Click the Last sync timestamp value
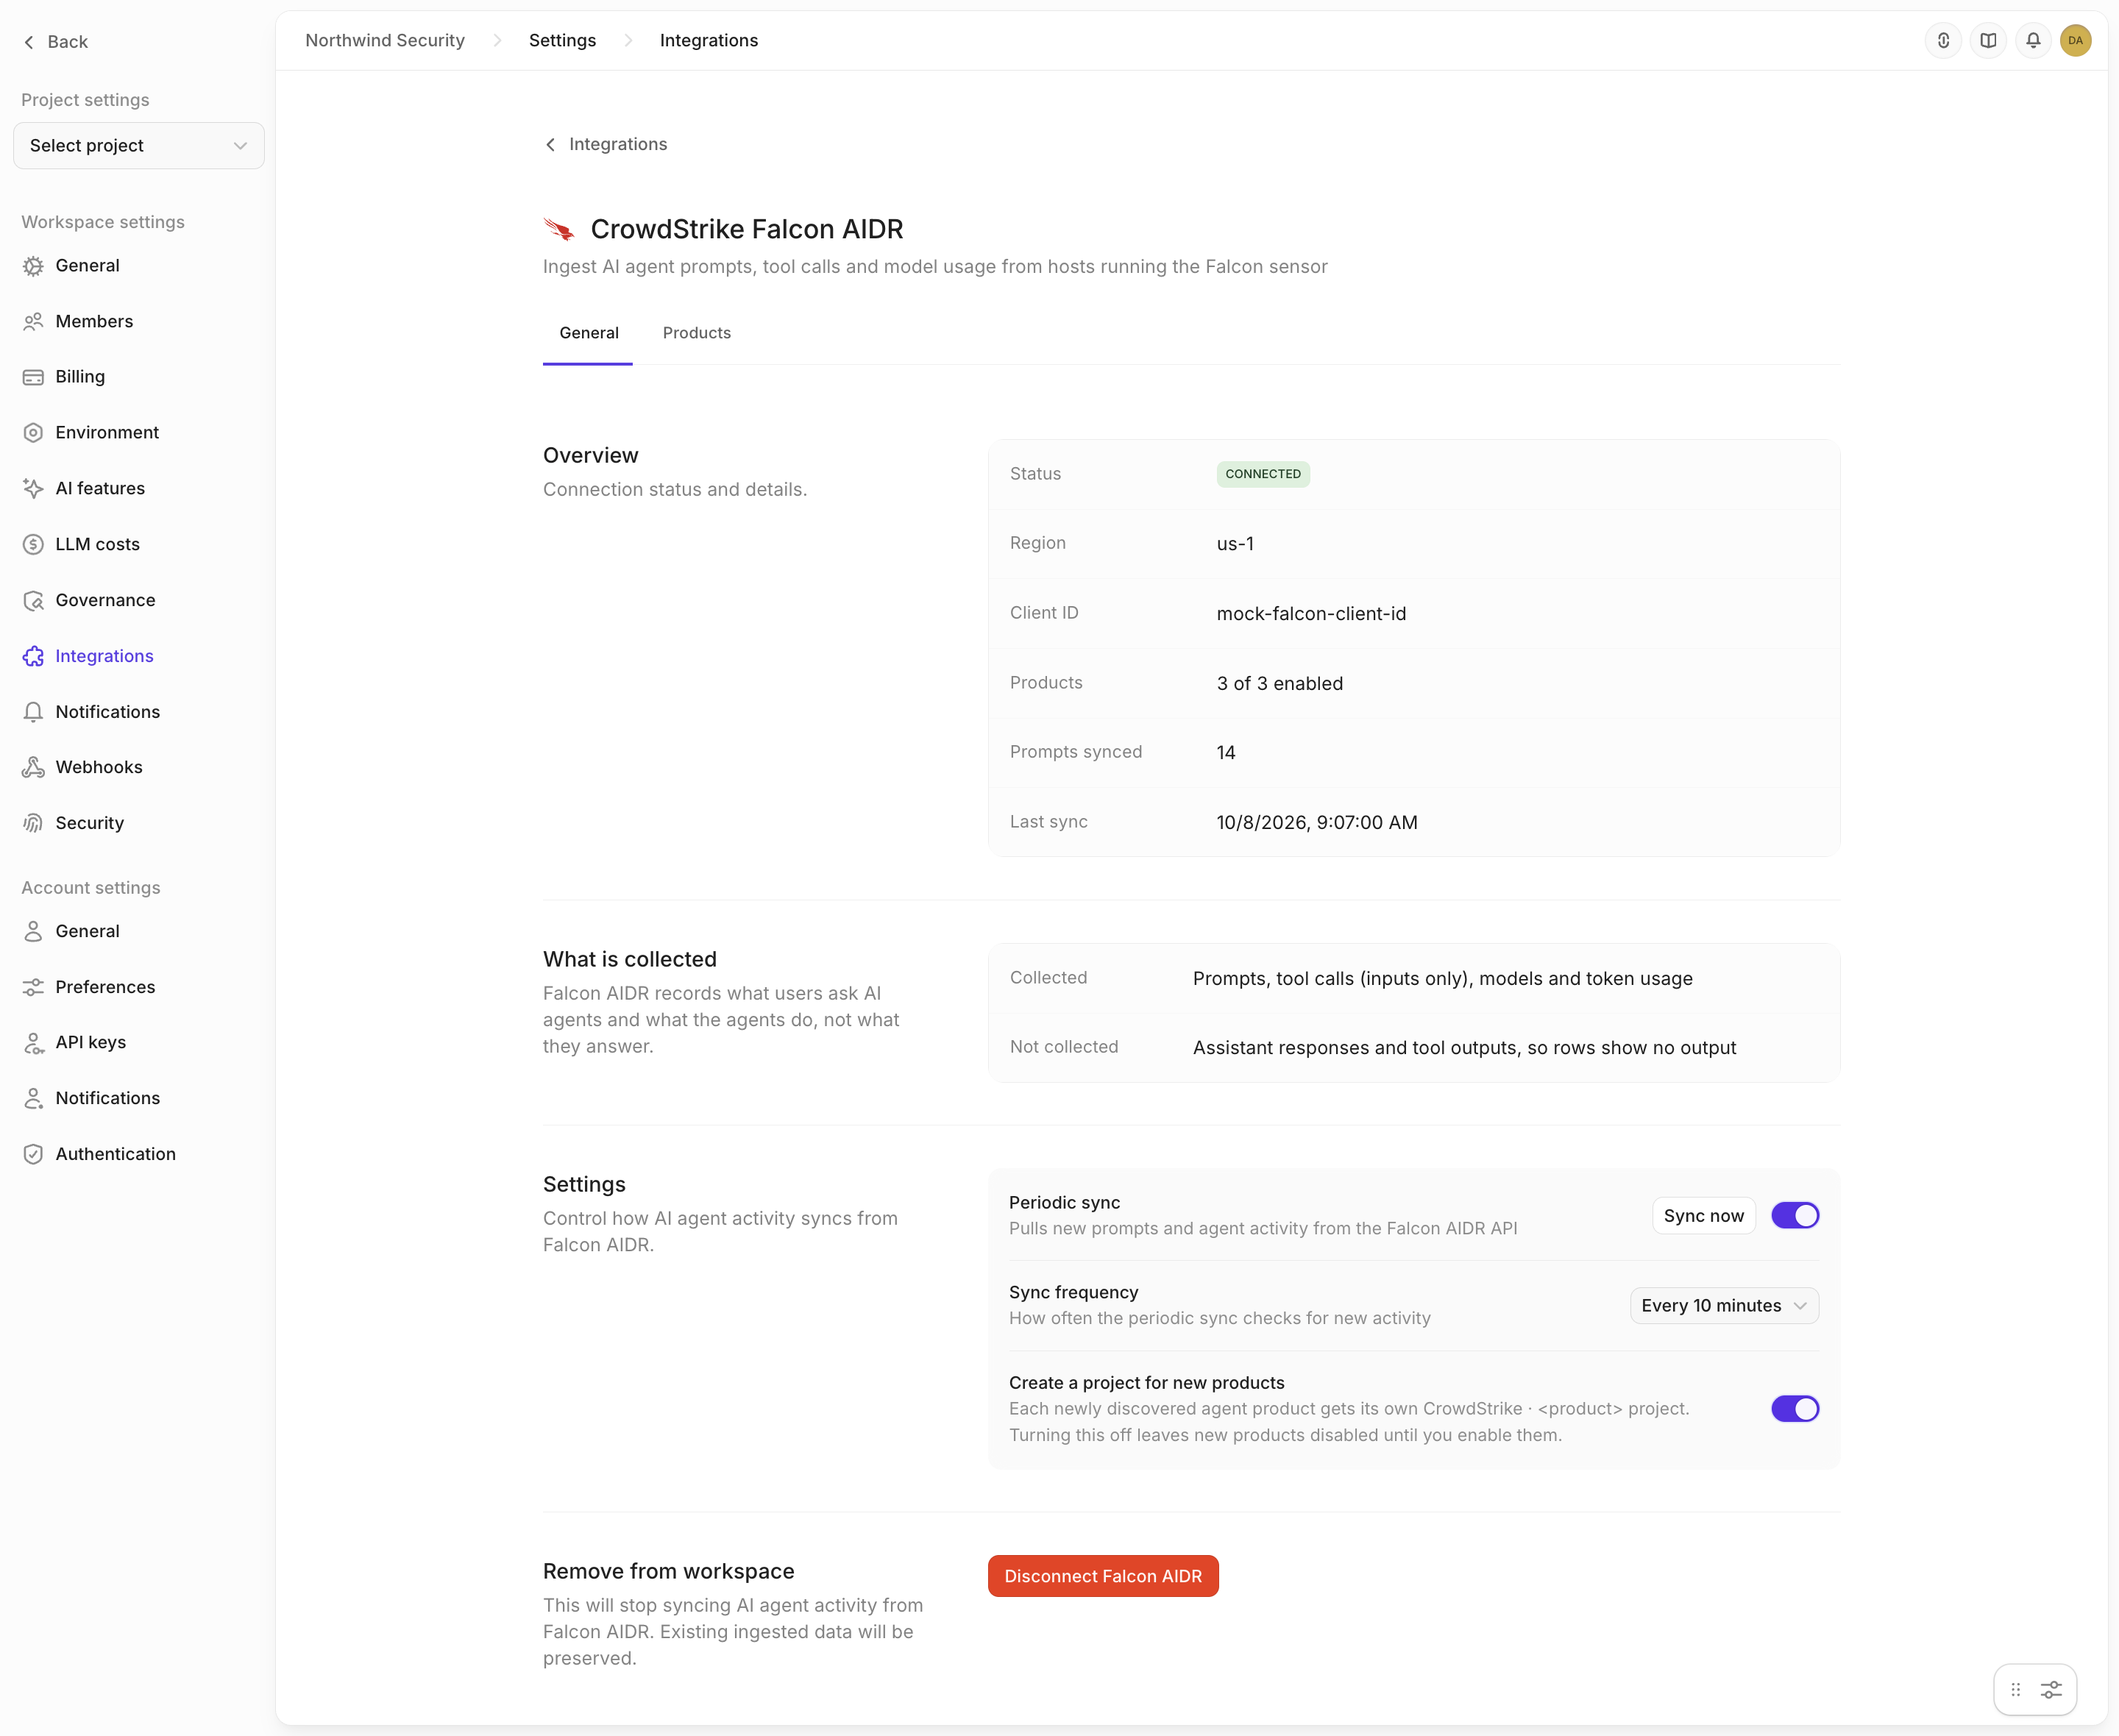The width and height of the screenshot is (2119, 1736). (1317, 823)
